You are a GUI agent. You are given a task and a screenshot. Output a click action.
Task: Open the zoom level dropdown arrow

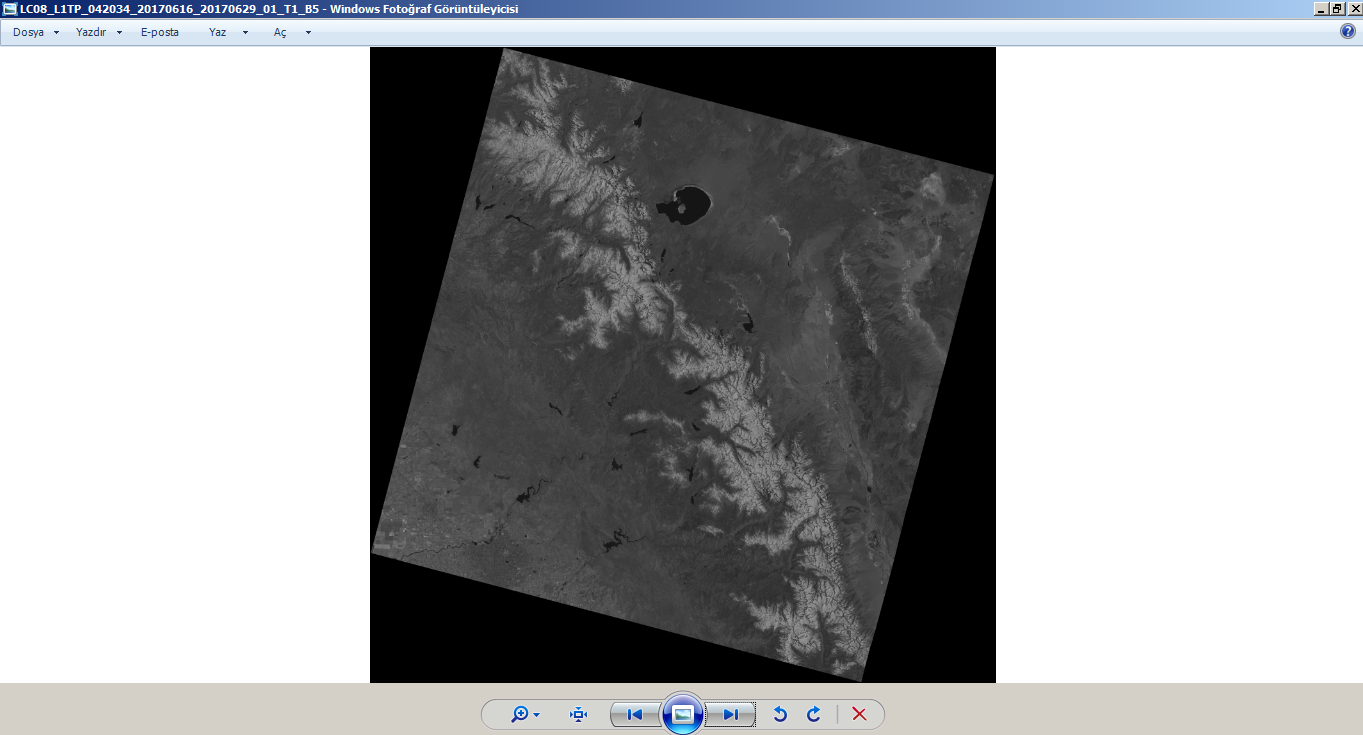537,715
